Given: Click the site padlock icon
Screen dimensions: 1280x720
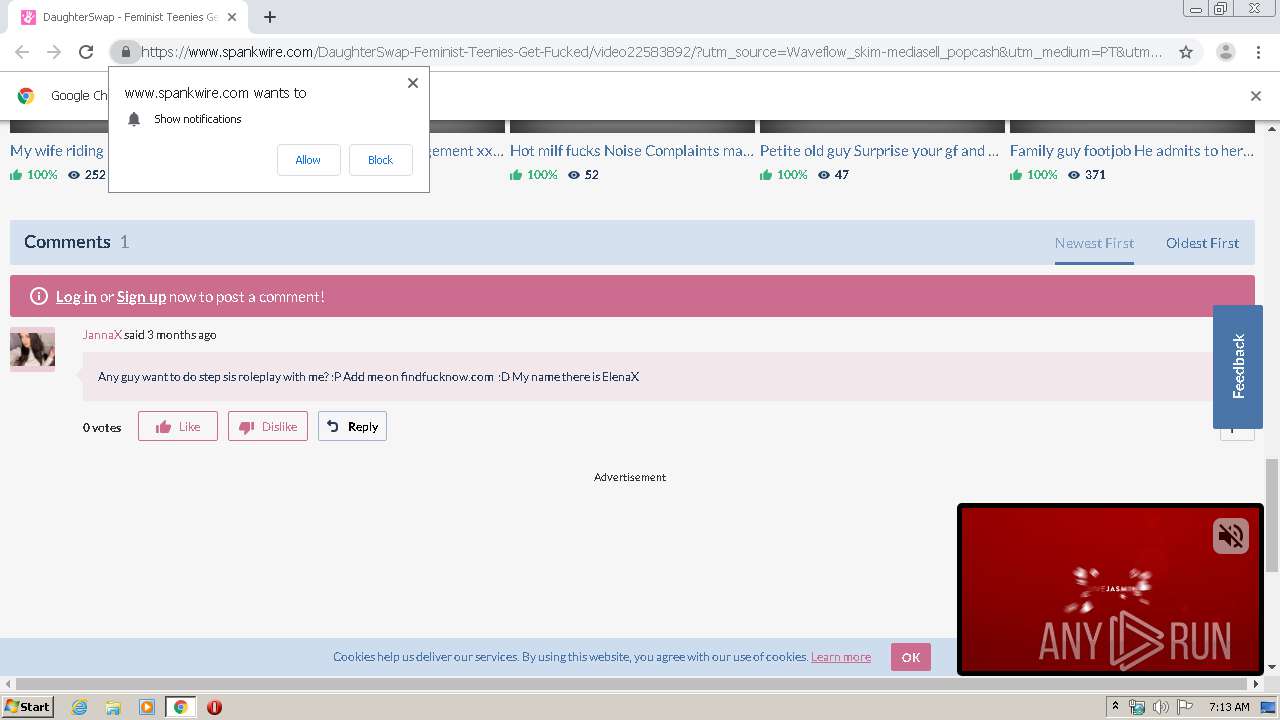Looking at the screenshot, I should tap(125, 52).
